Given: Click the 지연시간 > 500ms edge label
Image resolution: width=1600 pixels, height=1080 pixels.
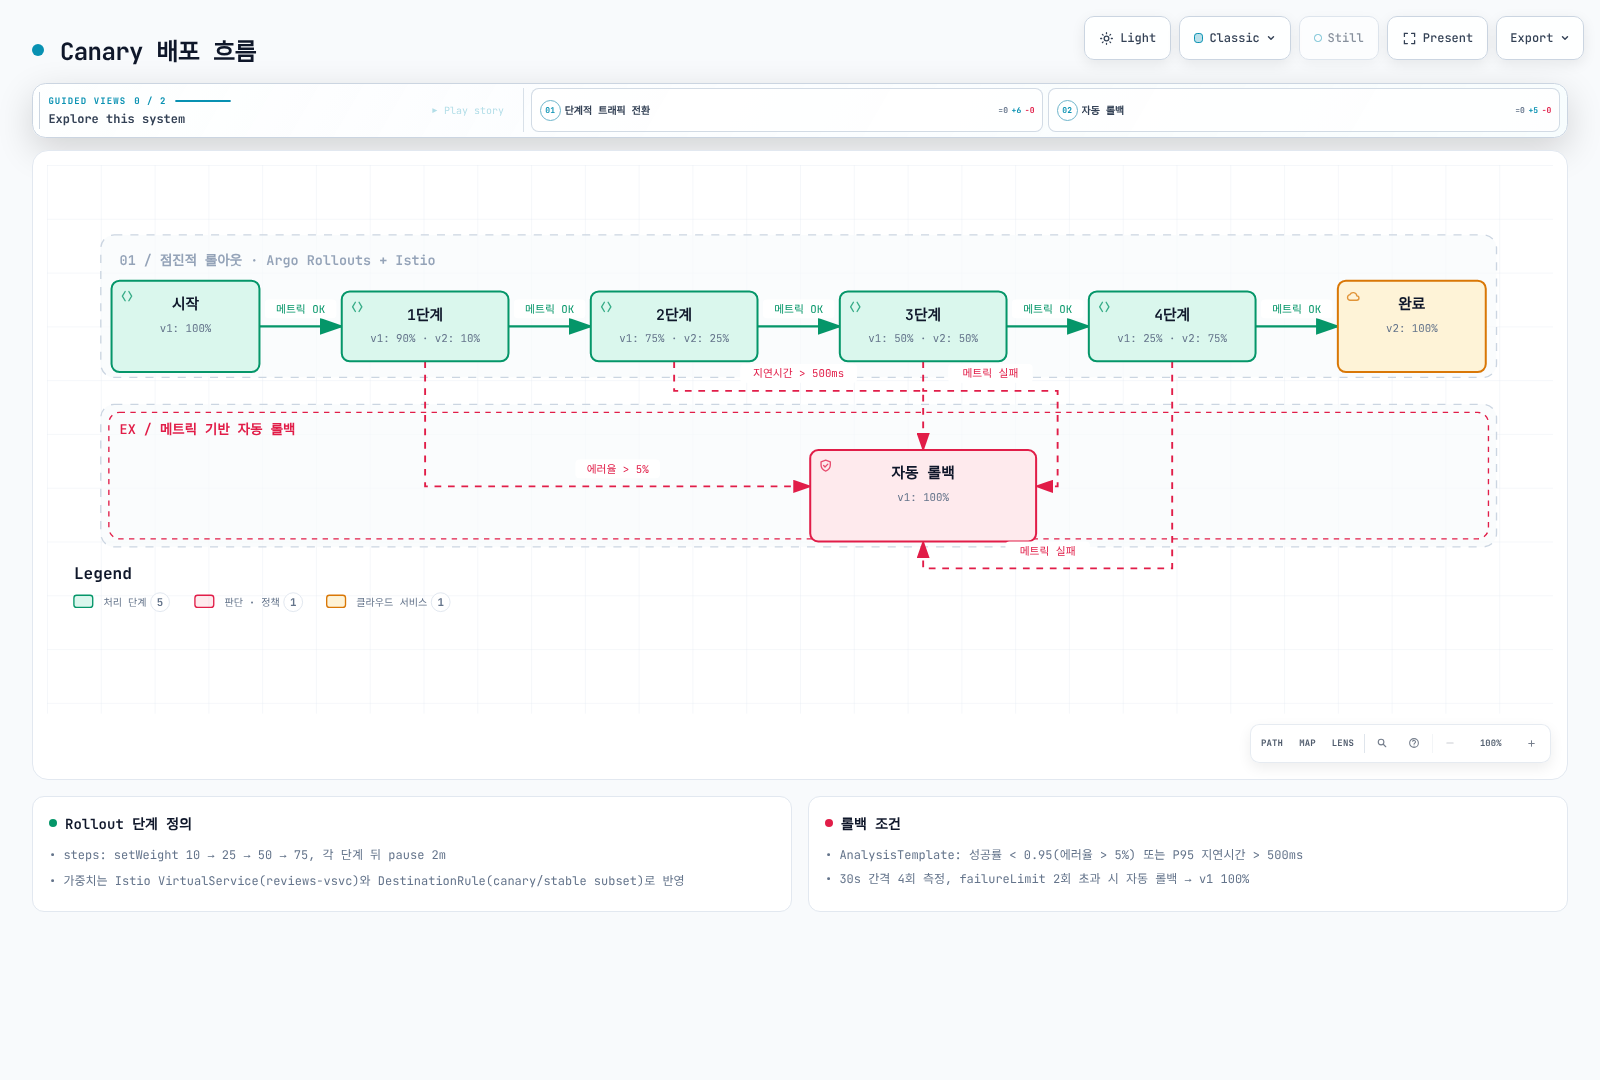Looking at the screenshot, I should point(798,373).
